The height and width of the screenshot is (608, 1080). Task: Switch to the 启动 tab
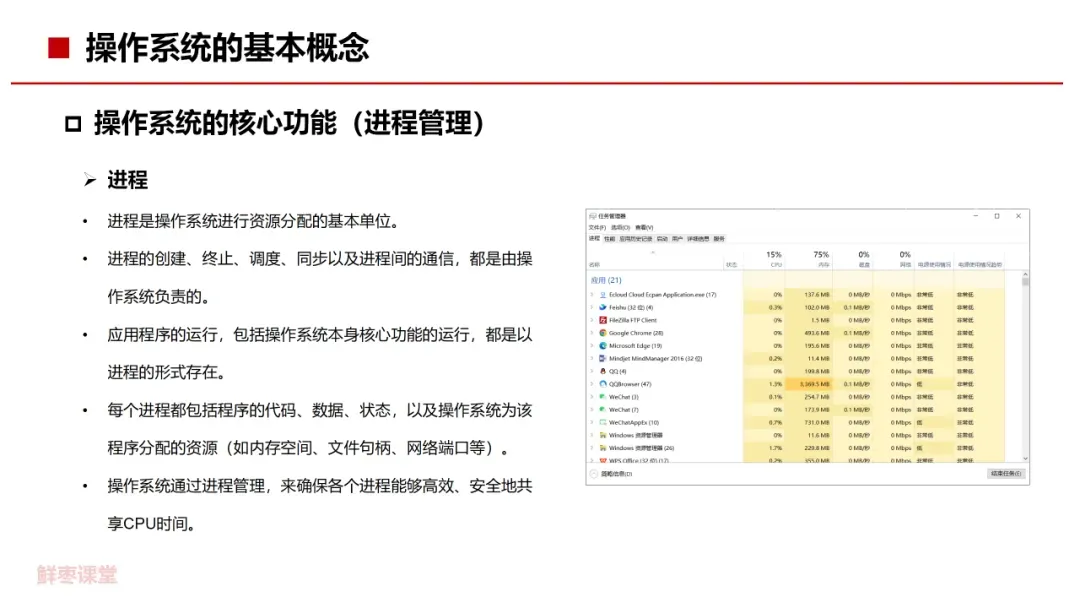pyautogui.click(x=662, y=239)
